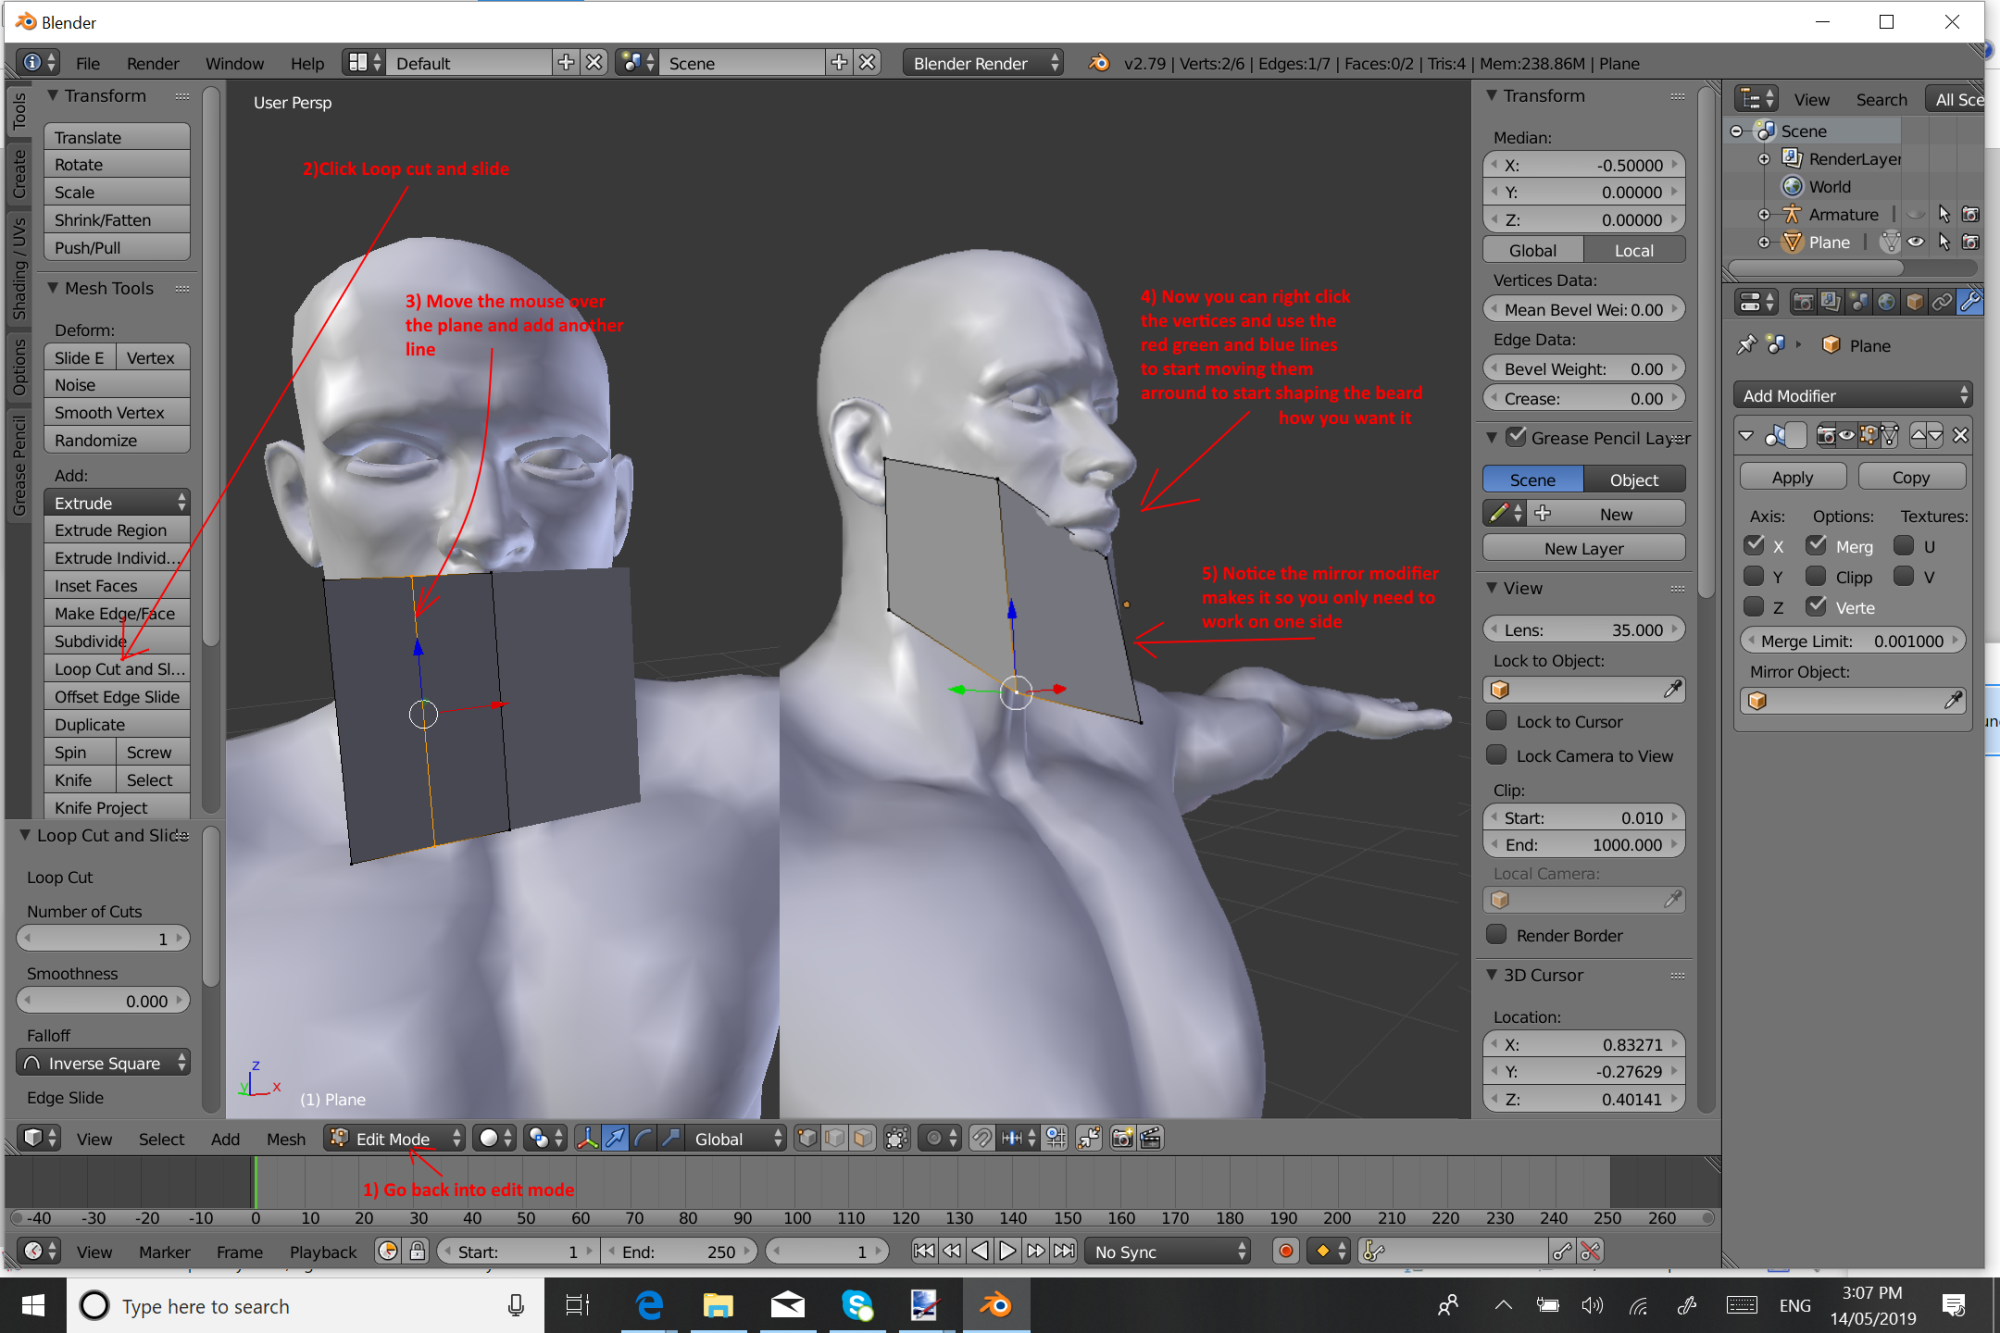The width and height of the screenshot is (2000, 1333).
Task: Click the Loop Cut and Slide button
Action: [x=117, y=668]
